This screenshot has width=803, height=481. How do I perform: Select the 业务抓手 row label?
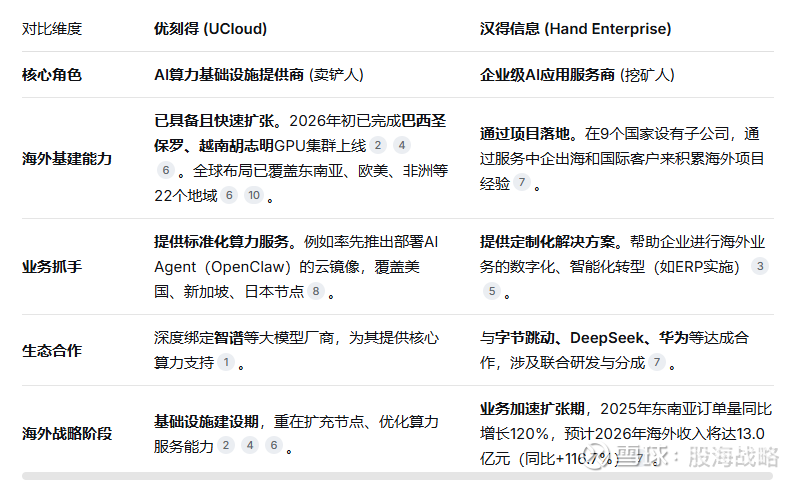pos(52,266)
